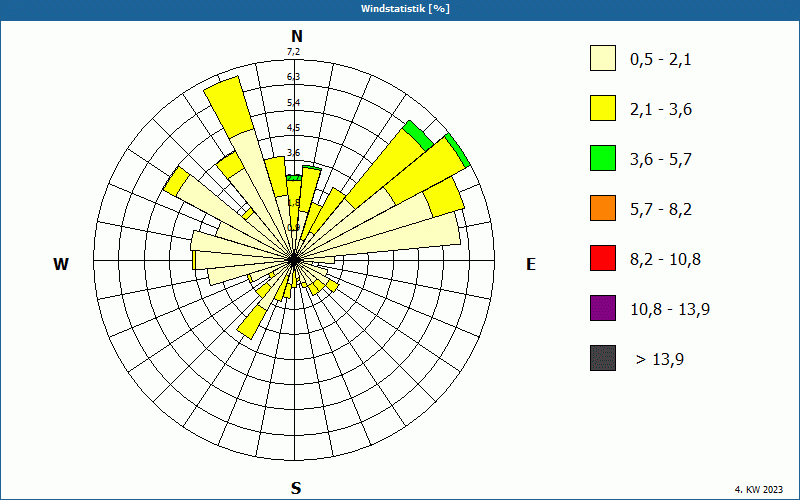This screenshot has height=500, width=800.
Task: Click the 7,2 radial axis label
Action: click(x=293, y=52)
